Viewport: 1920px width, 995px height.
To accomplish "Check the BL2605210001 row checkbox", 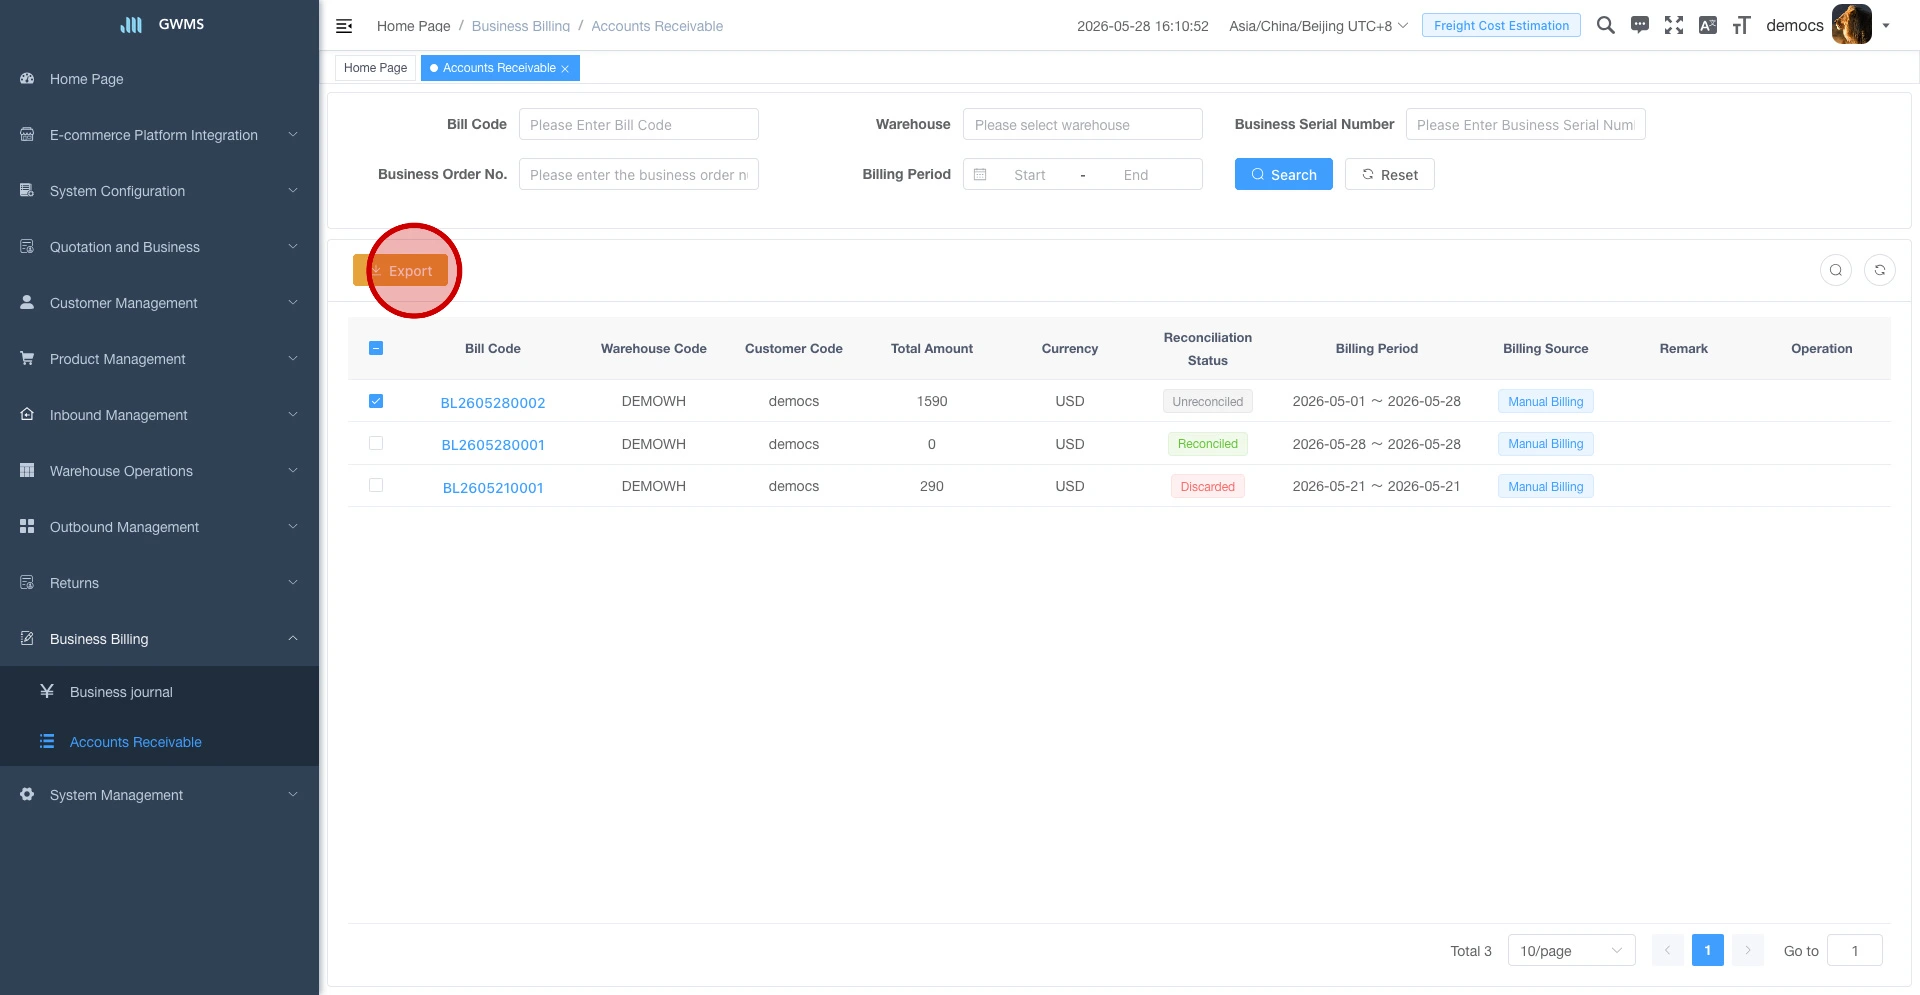I will 376,485.
